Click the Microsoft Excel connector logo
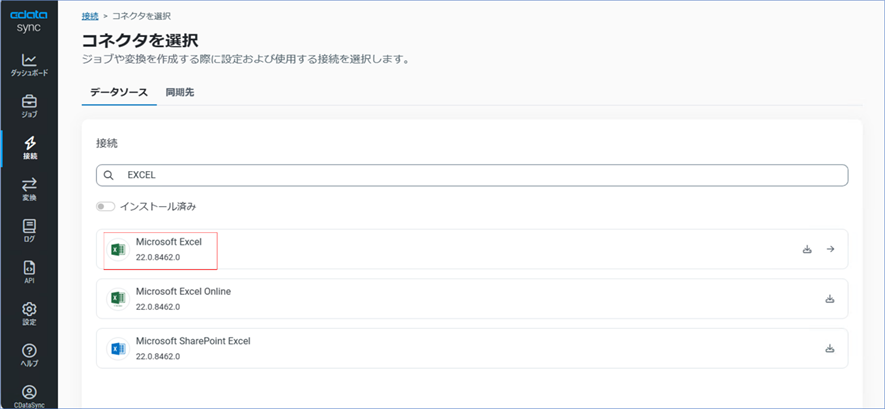 click(x=118, y=249)
